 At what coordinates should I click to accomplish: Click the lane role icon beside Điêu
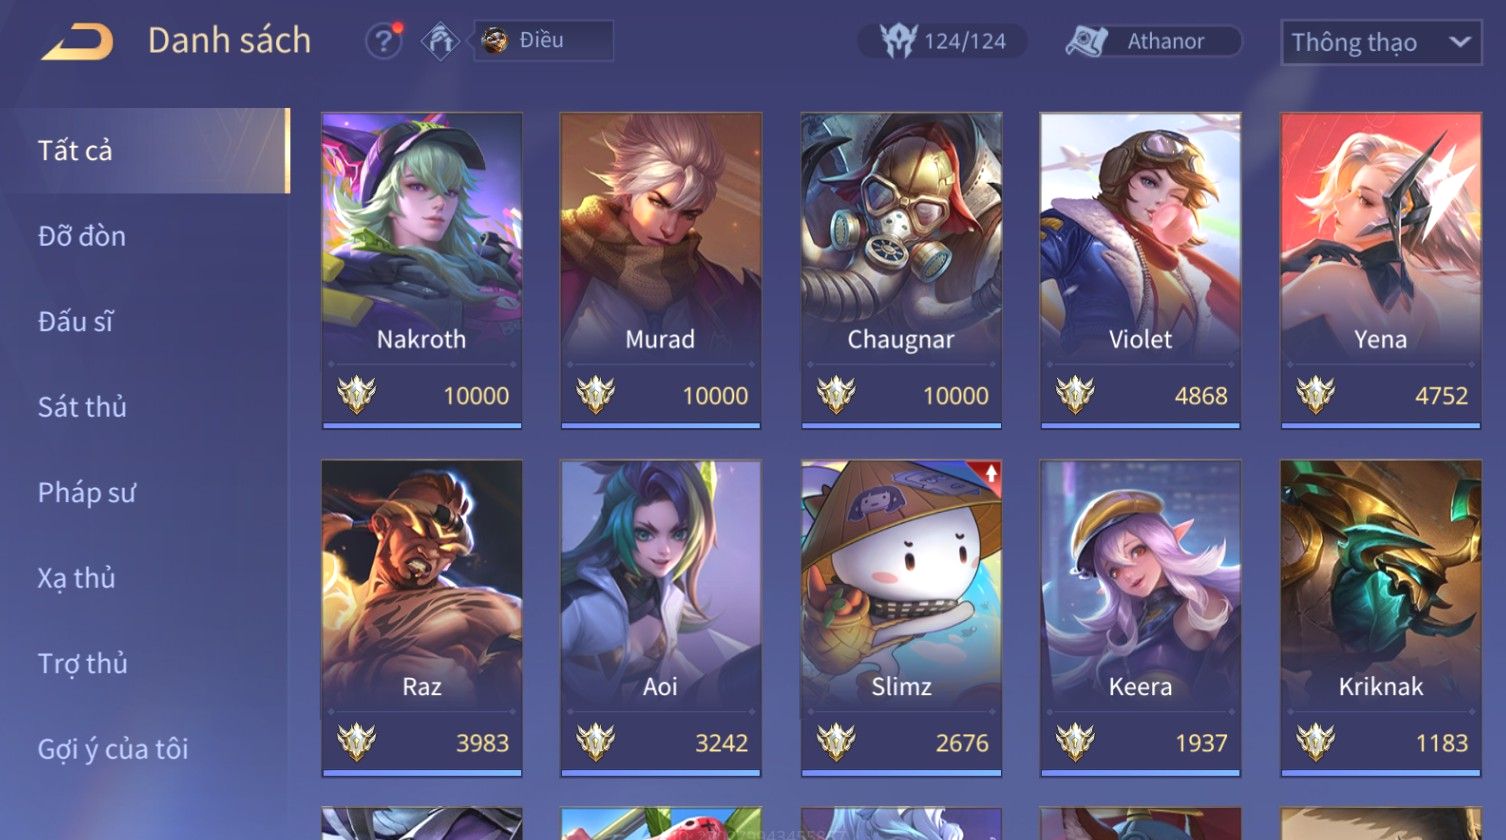[x=440, y=41]
